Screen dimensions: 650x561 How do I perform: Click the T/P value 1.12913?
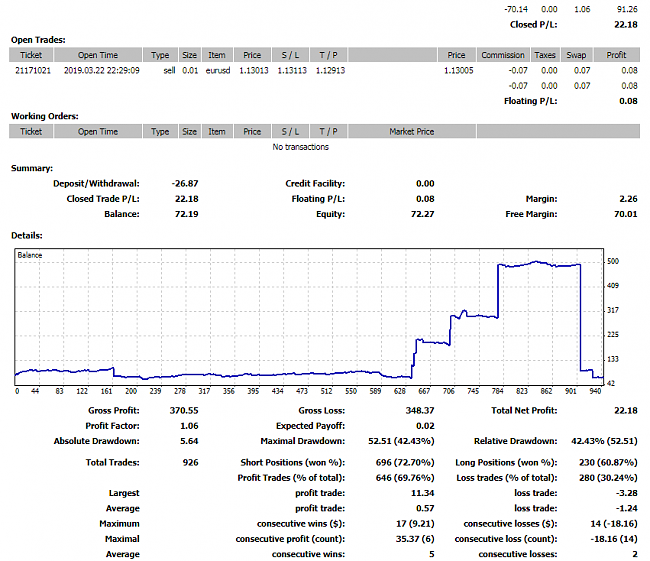tap(330, 70)
